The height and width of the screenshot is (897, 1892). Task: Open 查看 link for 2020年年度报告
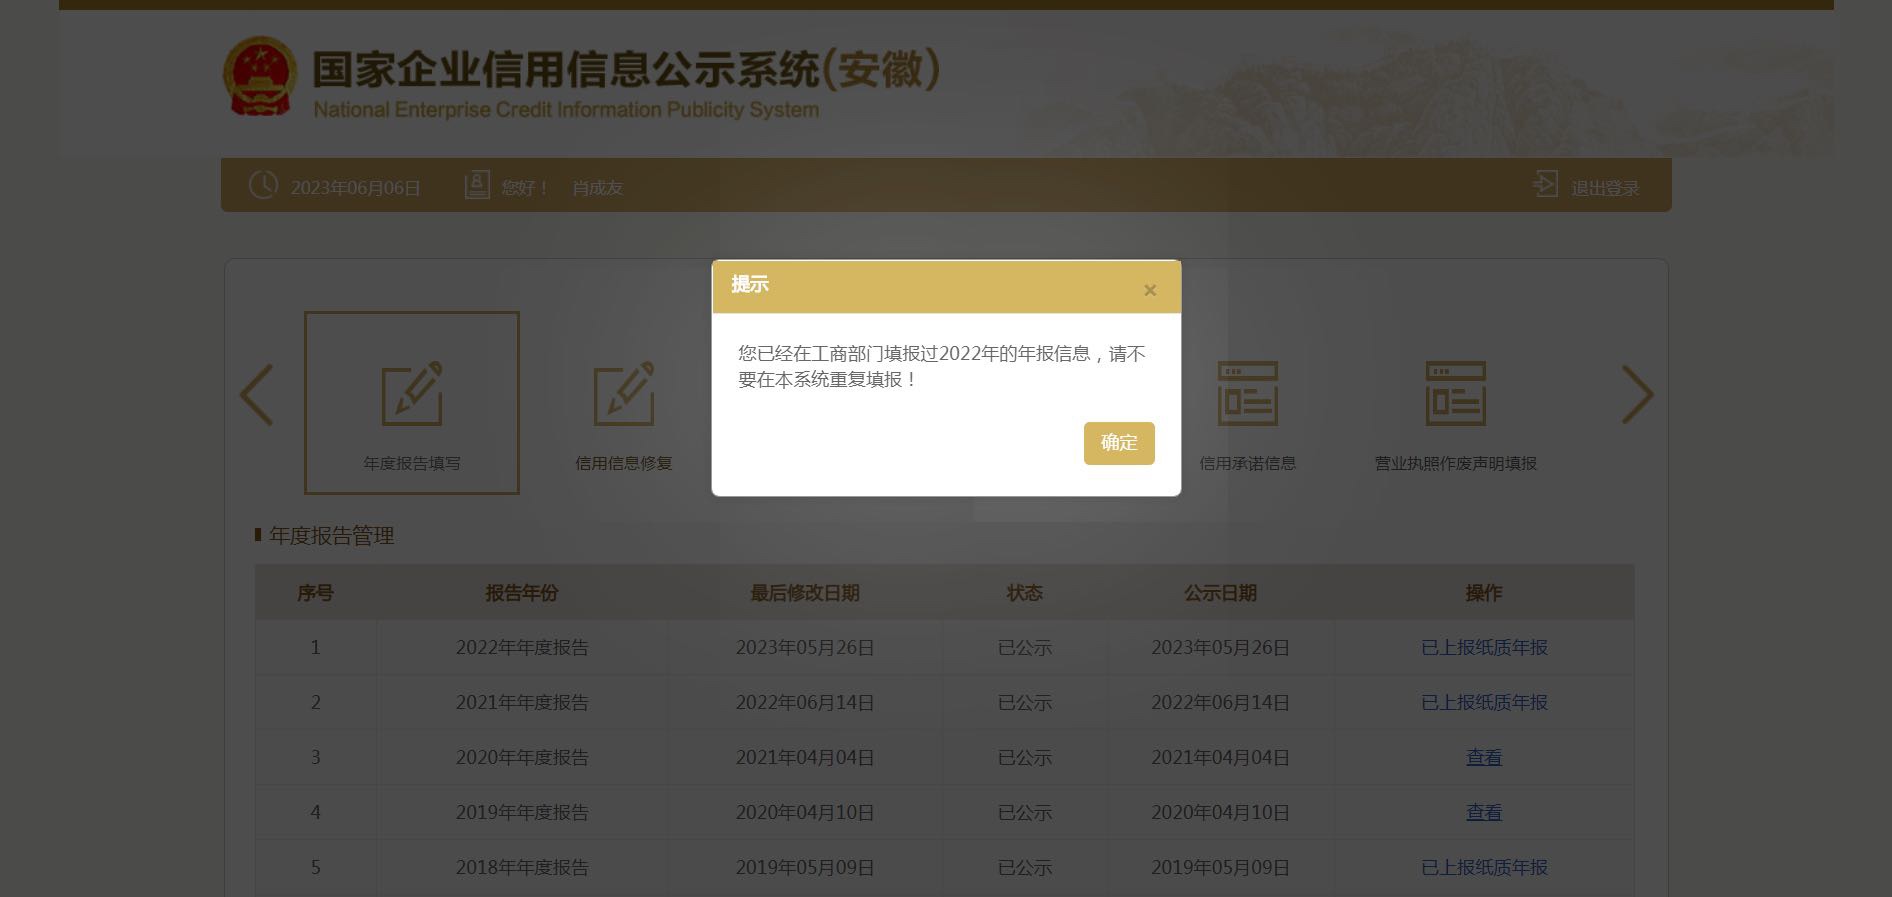click(1483, 758)
